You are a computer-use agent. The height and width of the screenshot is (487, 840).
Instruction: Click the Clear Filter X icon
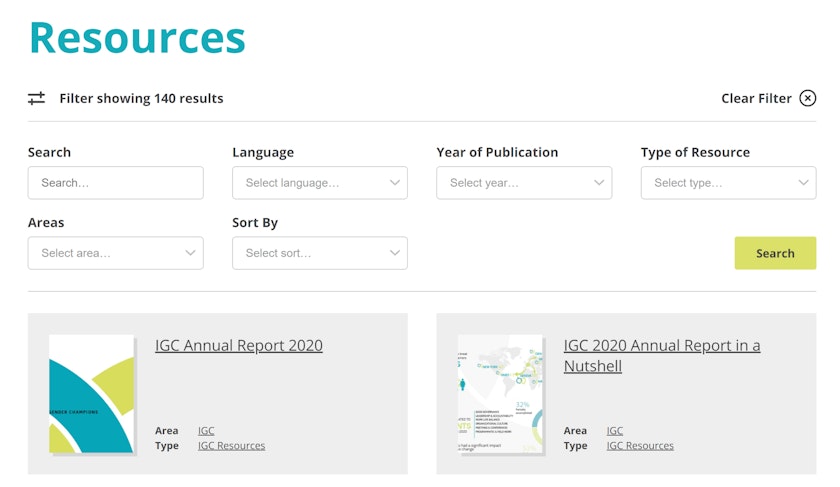tap(807, 98)
